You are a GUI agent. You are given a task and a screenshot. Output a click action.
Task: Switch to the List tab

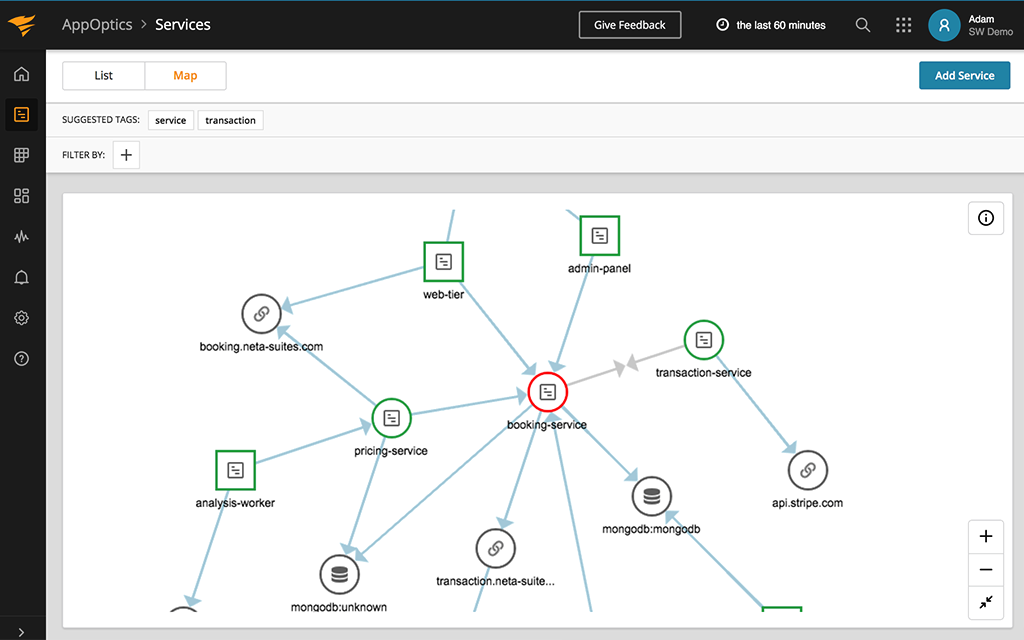point(103,76)
